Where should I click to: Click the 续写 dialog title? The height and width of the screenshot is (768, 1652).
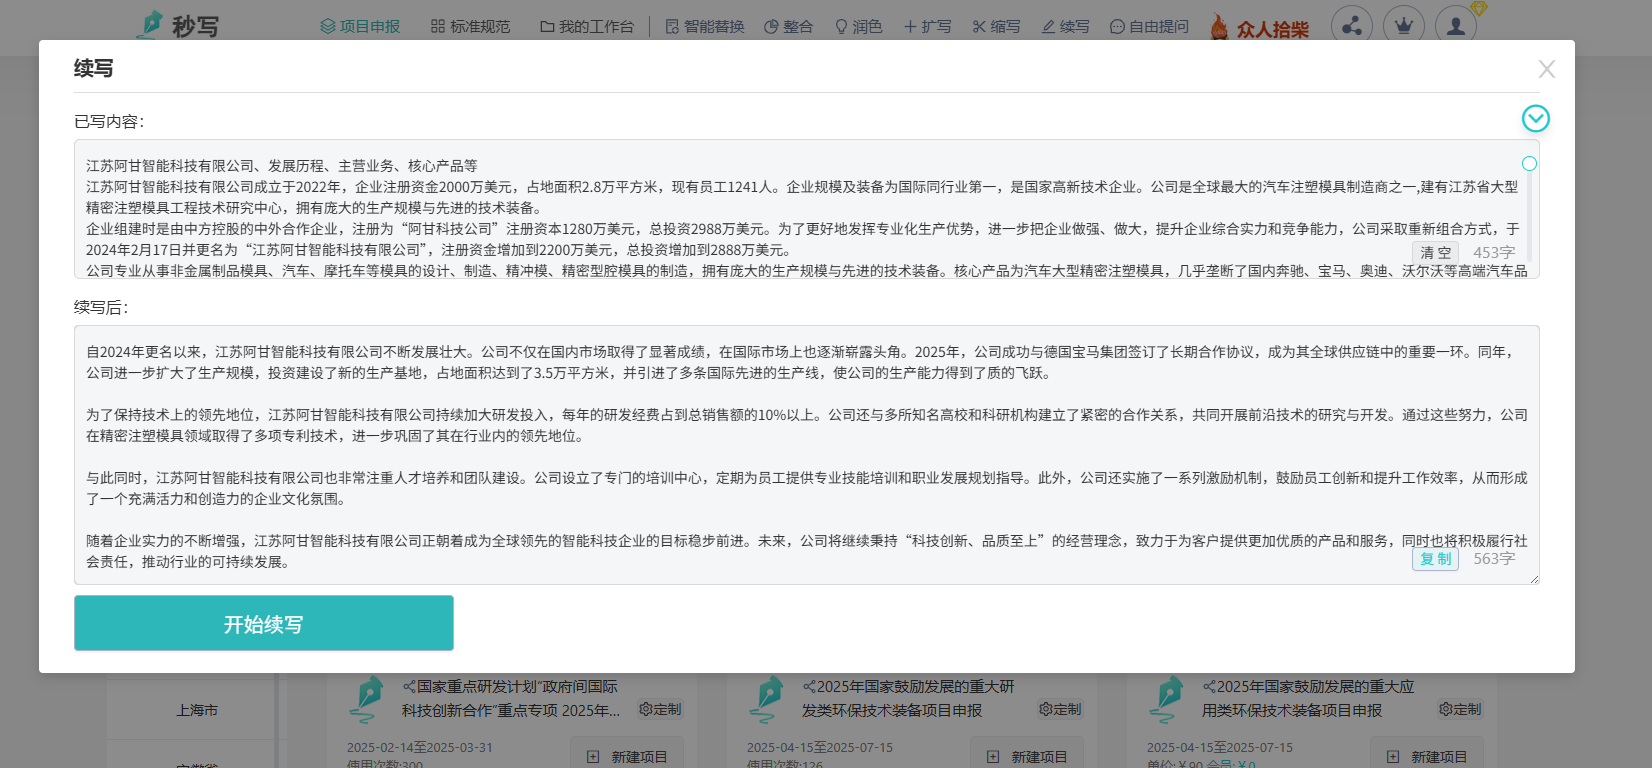pyautogui.click(x=93, y=68)
